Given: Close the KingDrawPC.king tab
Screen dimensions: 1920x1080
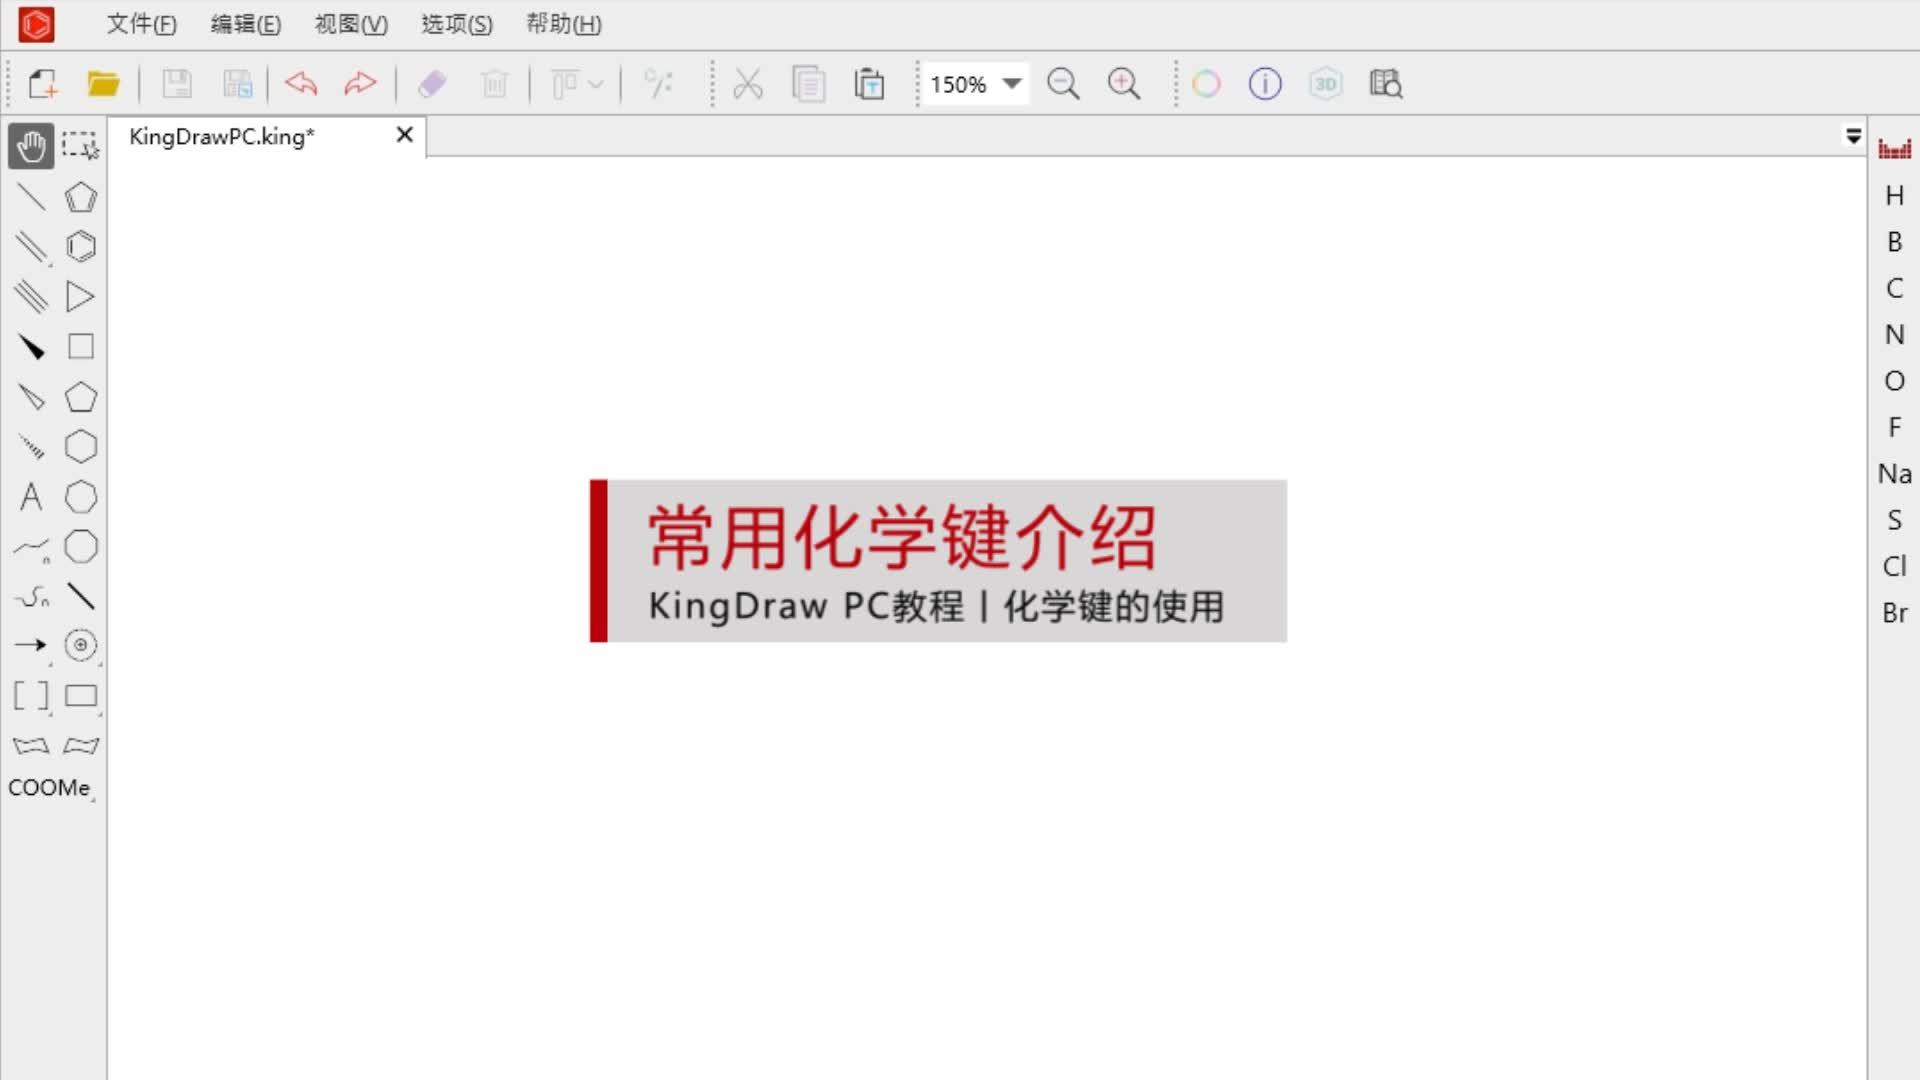Looking at the screenshot, I should 404,135.
